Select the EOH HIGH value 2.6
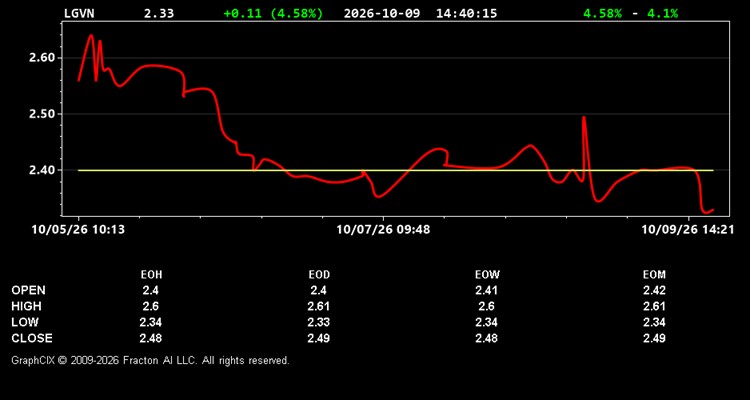 [151, 306]
